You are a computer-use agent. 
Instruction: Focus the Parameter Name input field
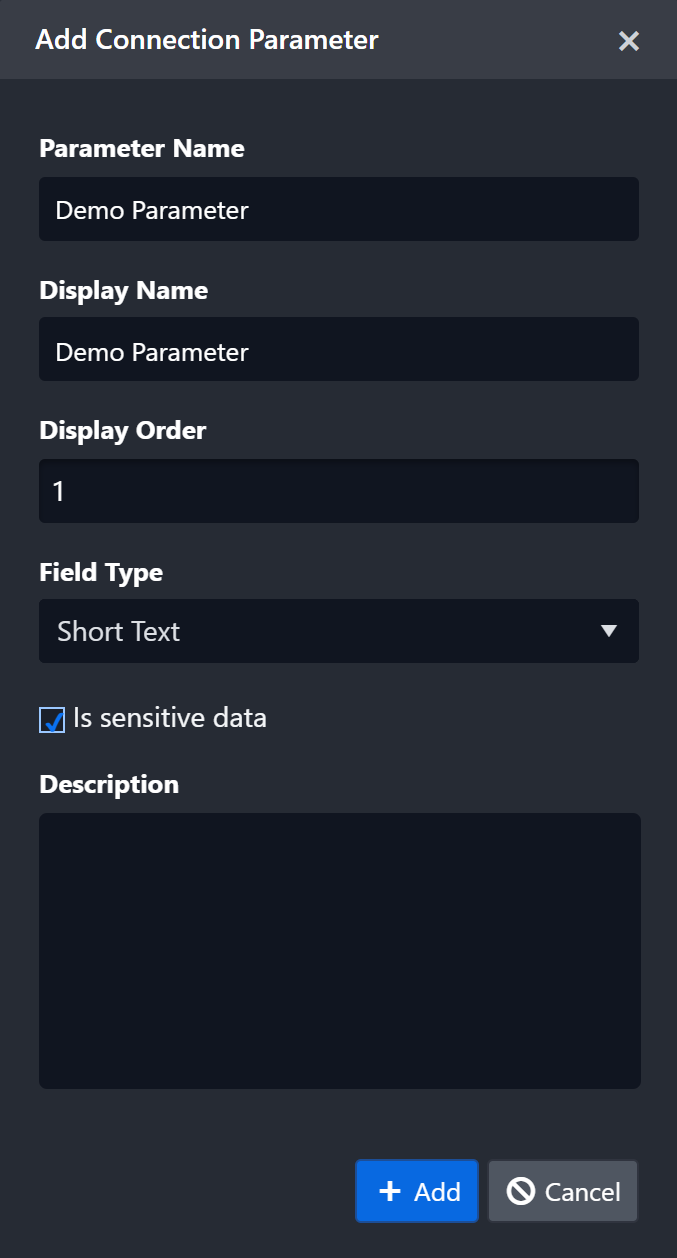click(x=338, y=209)
